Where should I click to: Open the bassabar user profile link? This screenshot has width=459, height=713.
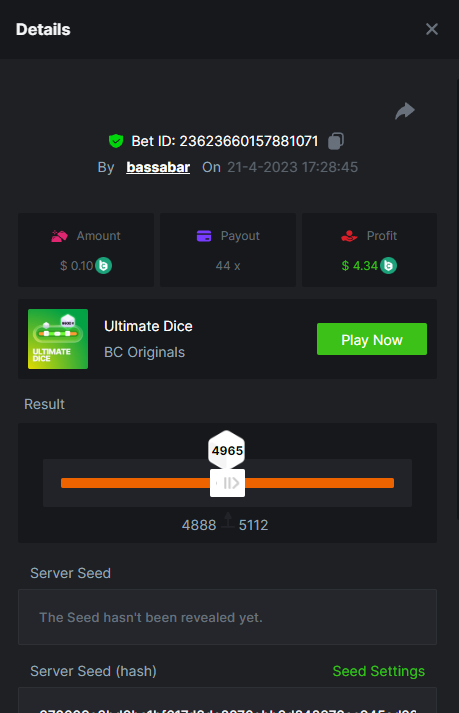(x=158, y=167)
